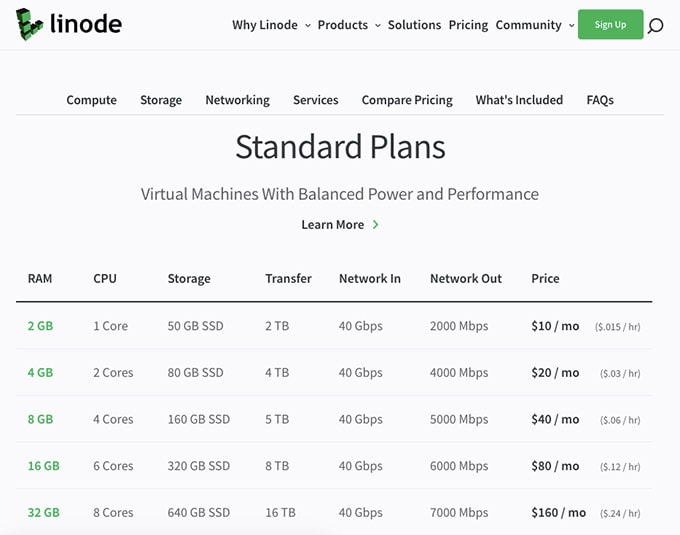Select the 8 GB plan link
Image resolution: width=680 pixels, height=535 pixels.
[40, 420]
